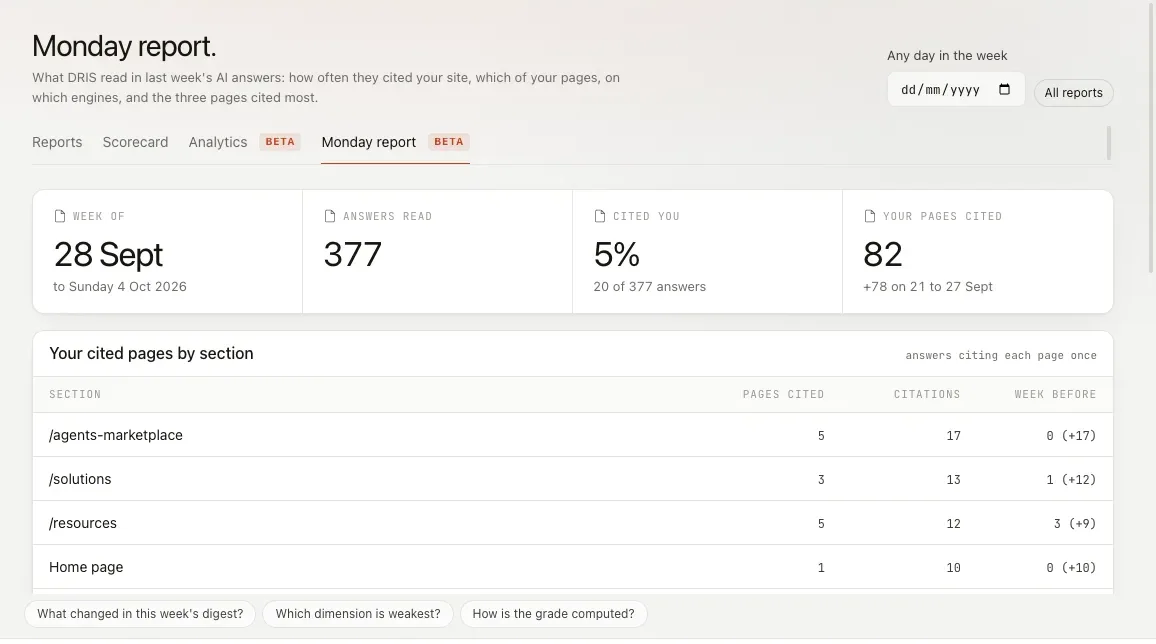
Task: Click the BETA badge next to Analytics
Action: [x=280, y=142]
